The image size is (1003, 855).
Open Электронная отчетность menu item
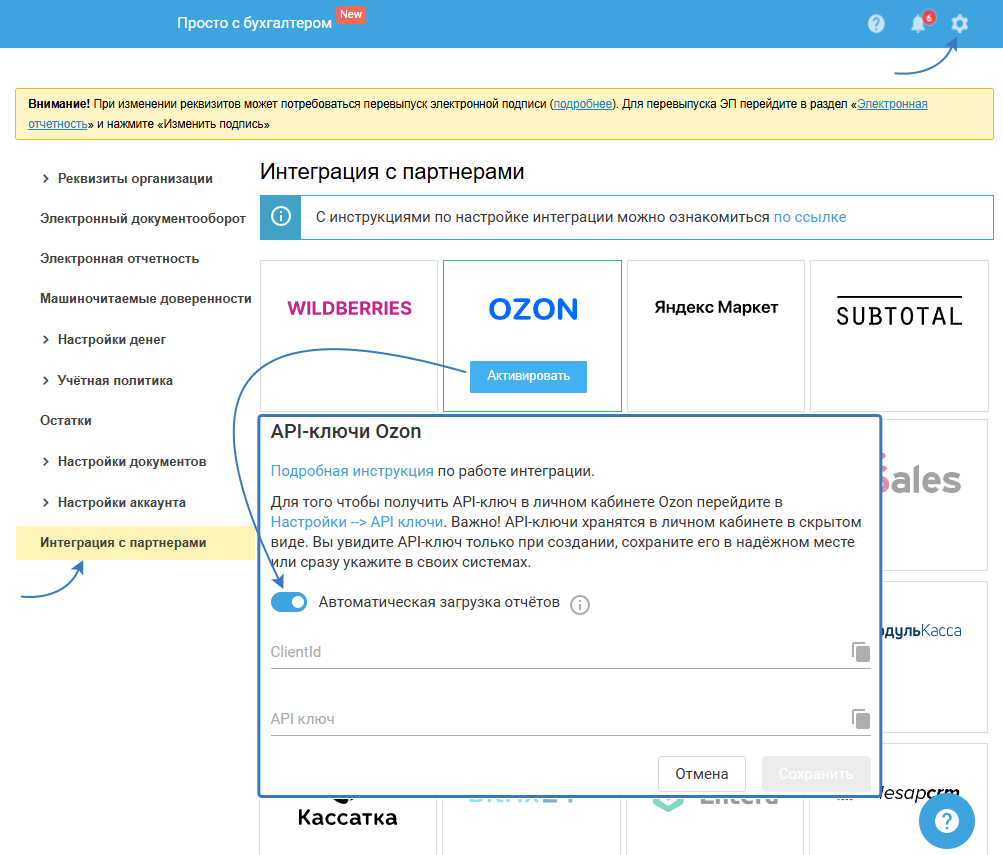tap(120, 258)
